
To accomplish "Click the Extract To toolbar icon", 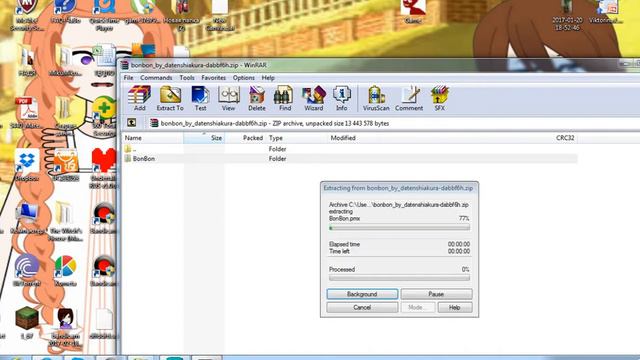I will click(x=170, y=98).
